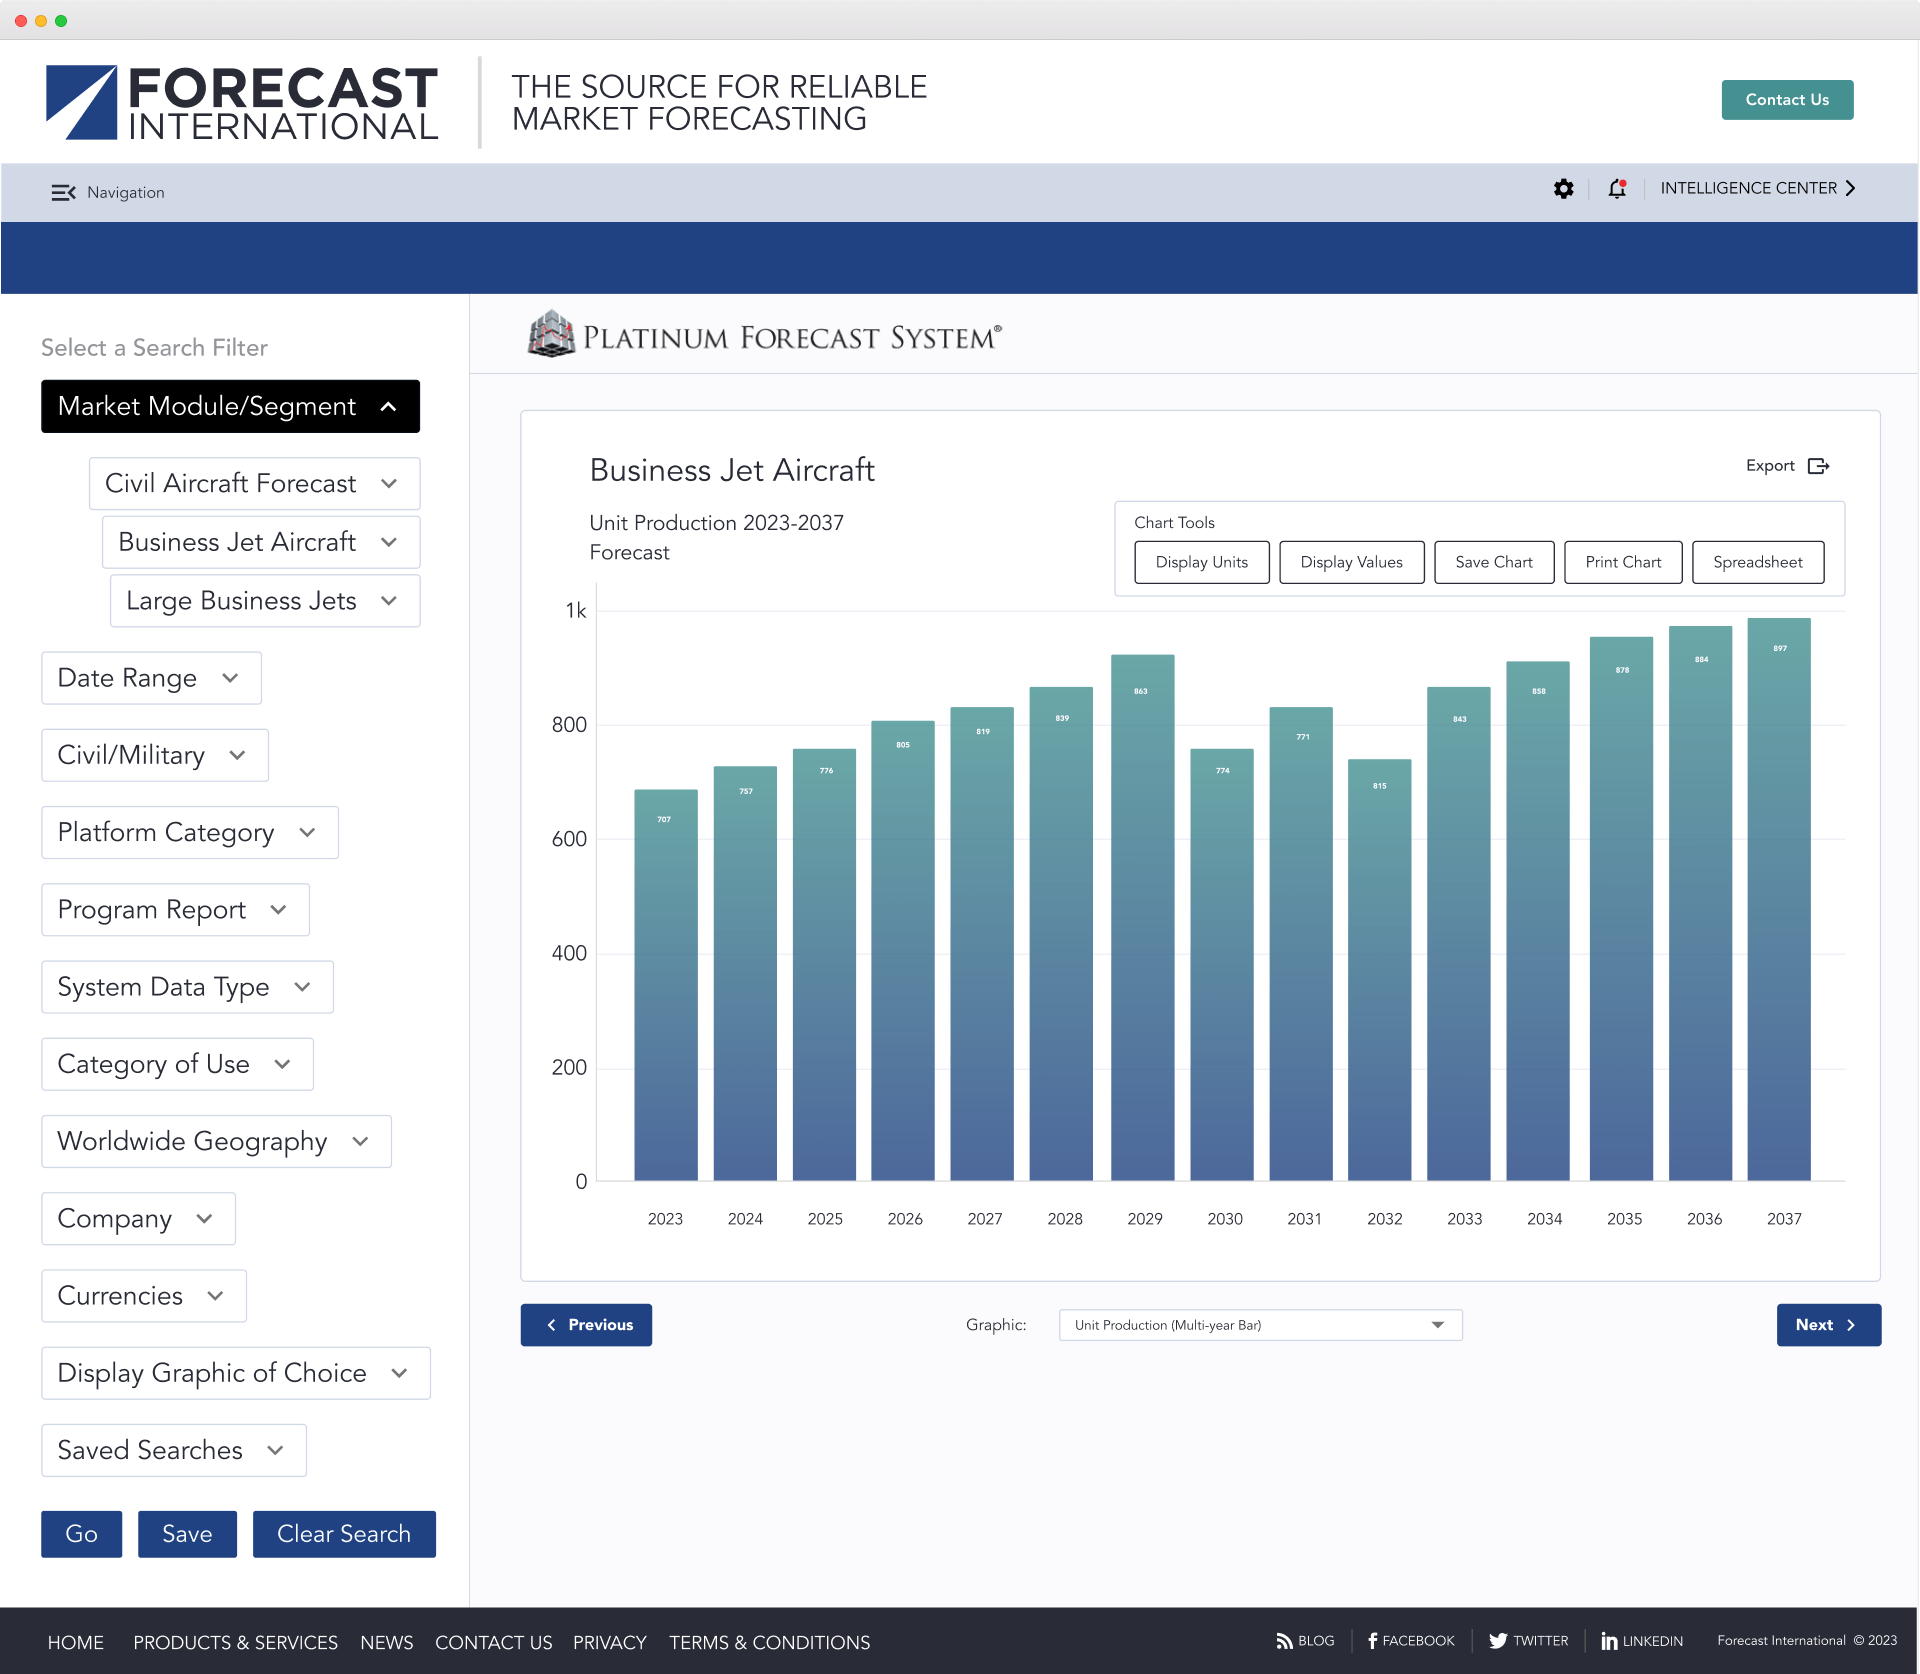Open Intelligence Center link

point(1758,188)
